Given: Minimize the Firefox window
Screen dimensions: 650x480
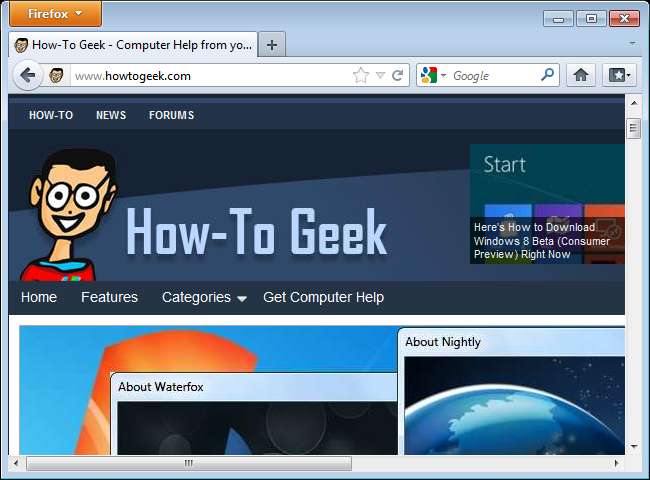Looking at the screenshot, I should click(558, 19).
